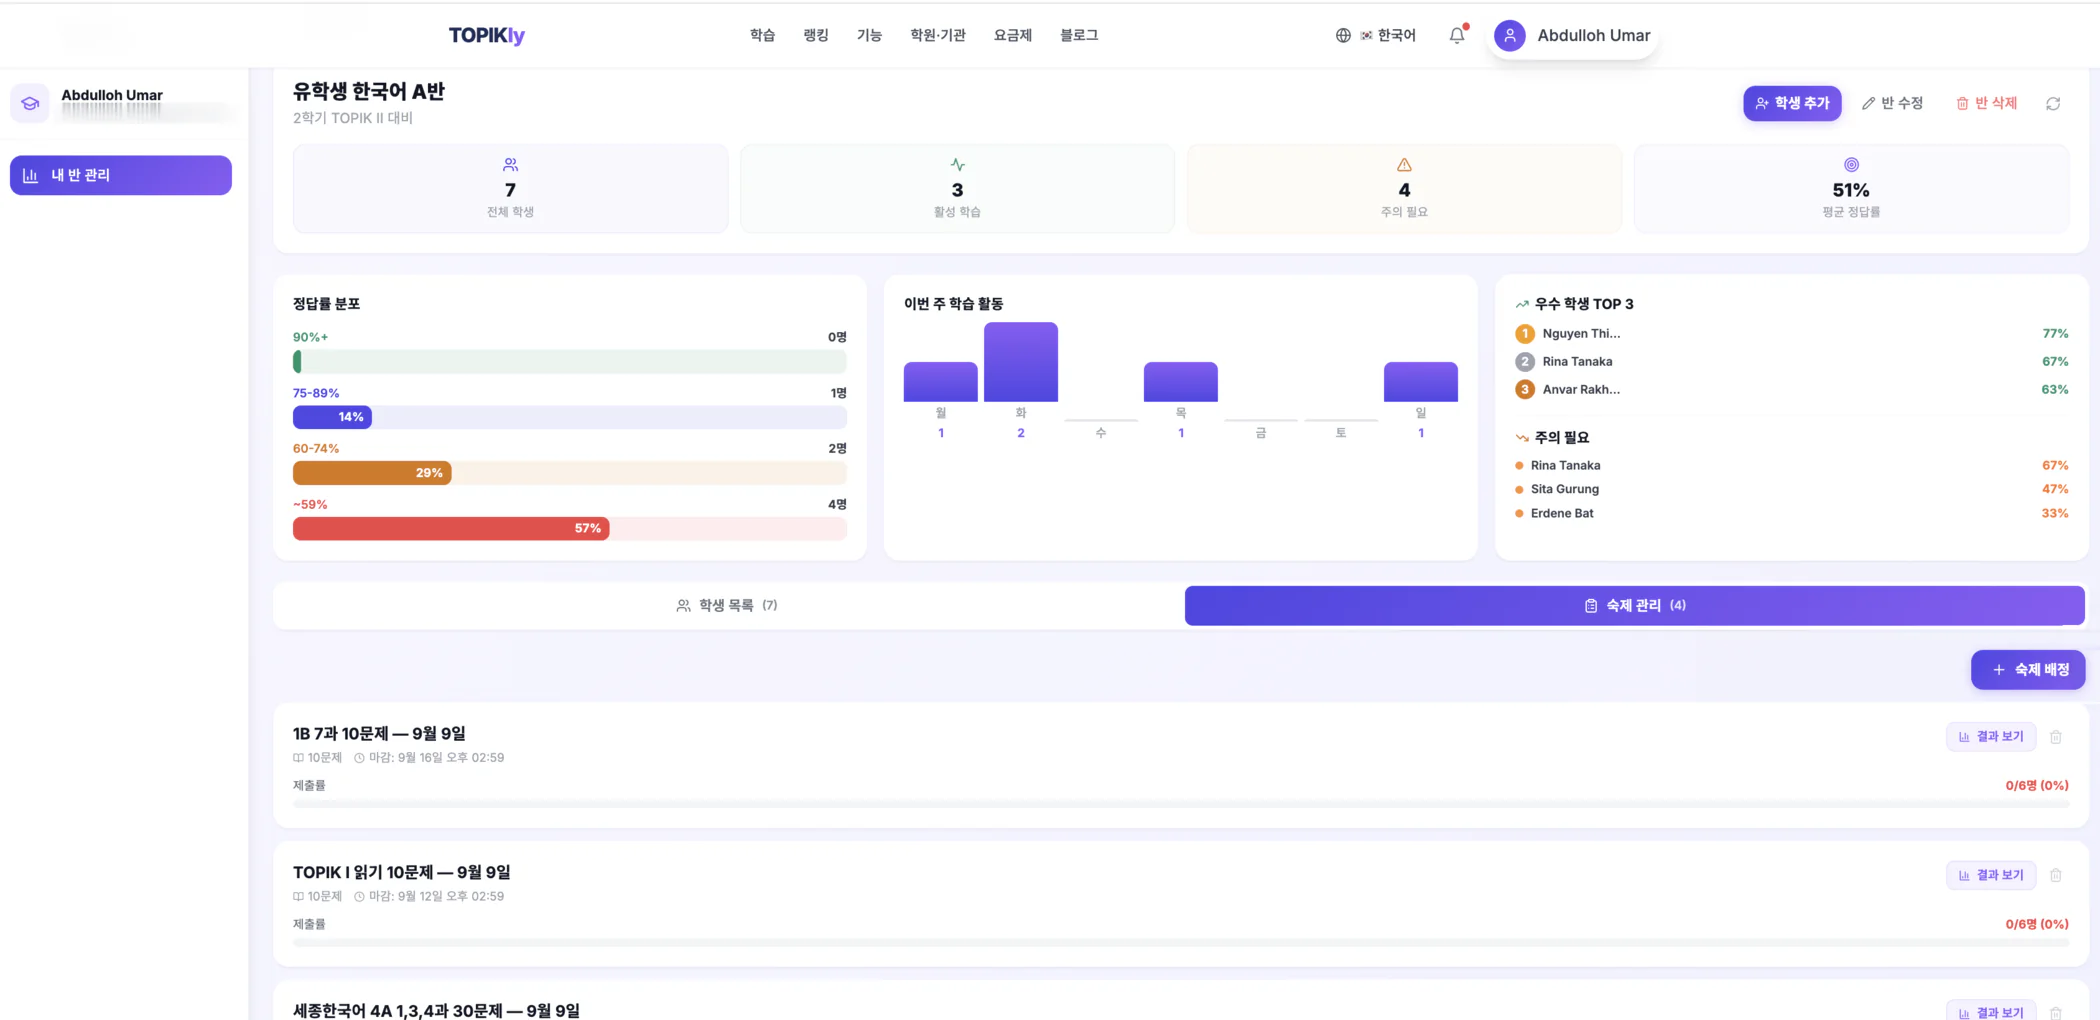Open the 블로그 page
The height and width of the screenshot is (1020, 2100).
[1079, 35]
